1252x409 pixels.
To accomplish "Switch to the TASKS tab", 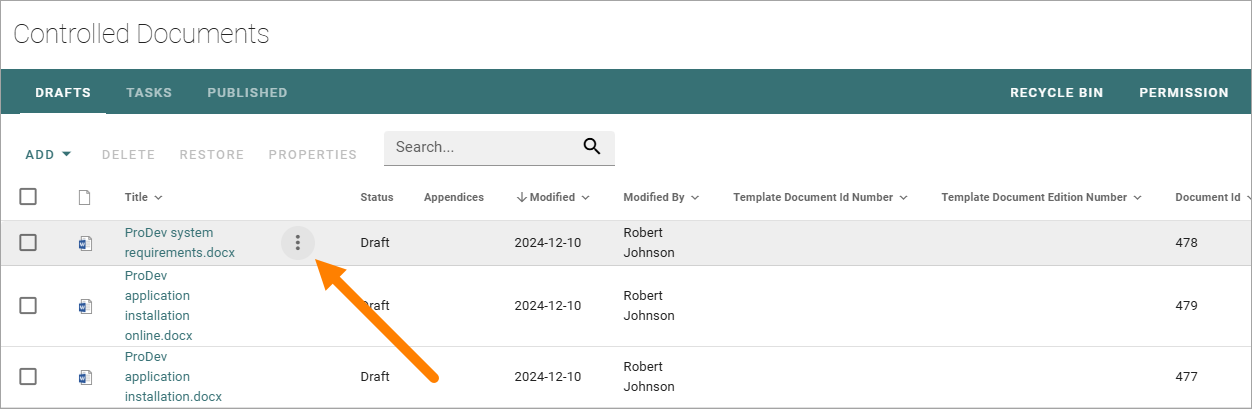I will pyautogui.click(x=149, y=93).
